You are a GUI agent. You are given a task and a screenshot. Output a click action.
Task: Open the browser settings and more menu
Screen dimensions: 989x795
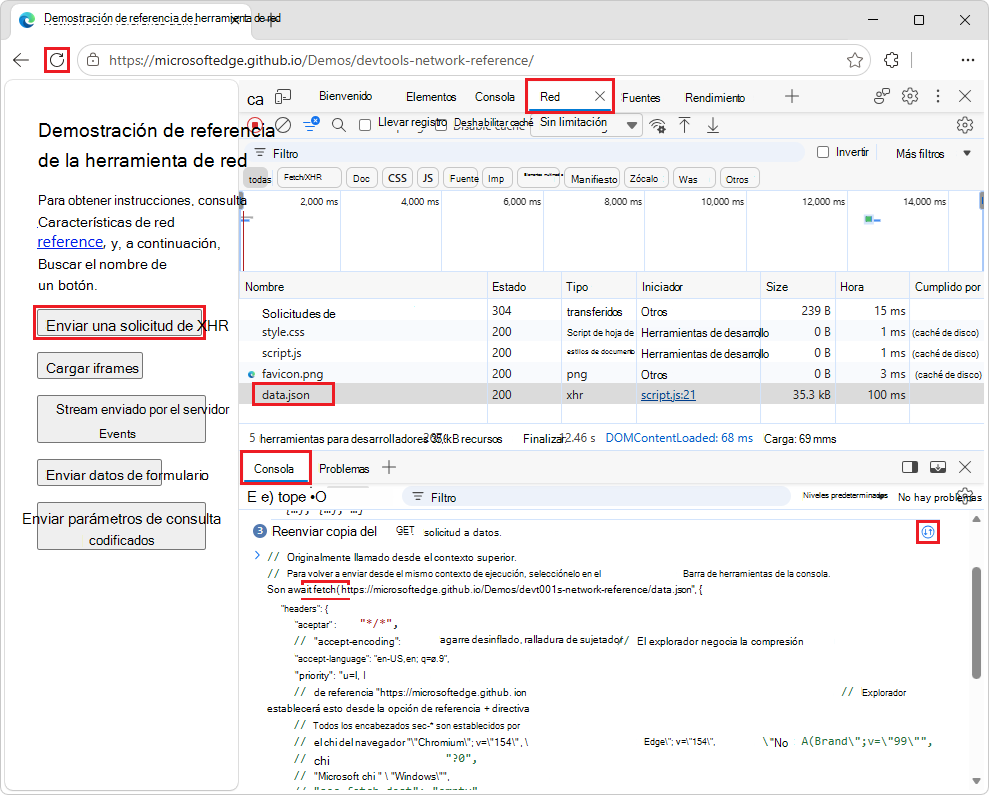[x=968, y=60]
